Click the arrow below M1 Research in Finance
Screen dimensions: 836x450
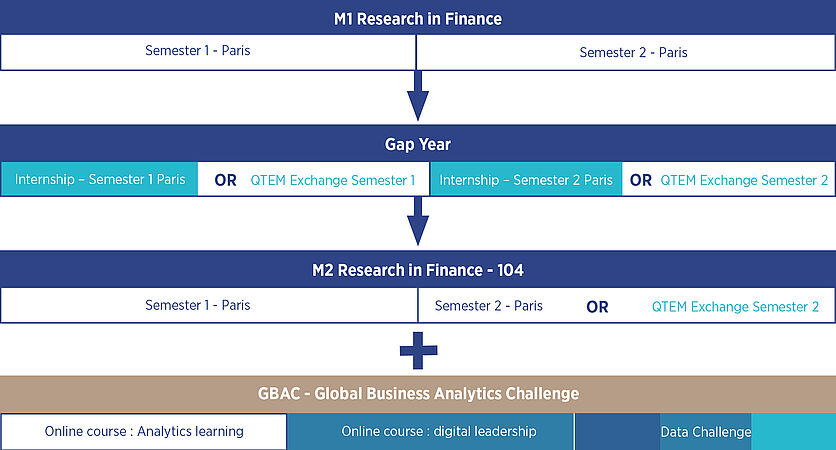click(418, 96)
